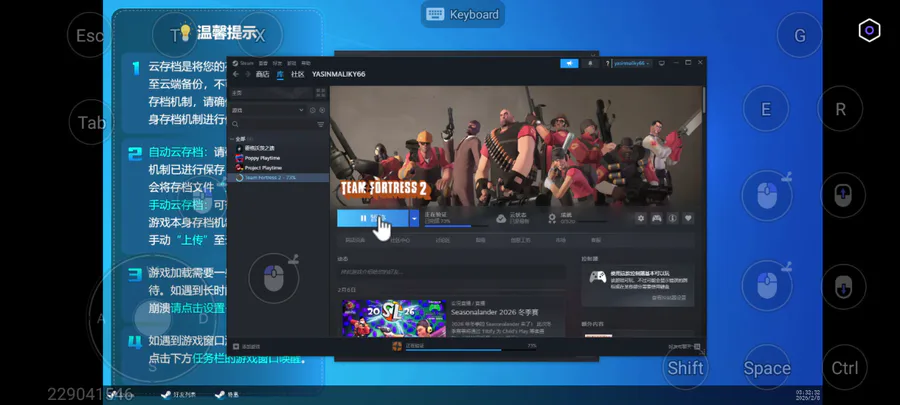Screen dimensions: 900x405
Task: Tap the virtual R key
Action: pos(840,109)
